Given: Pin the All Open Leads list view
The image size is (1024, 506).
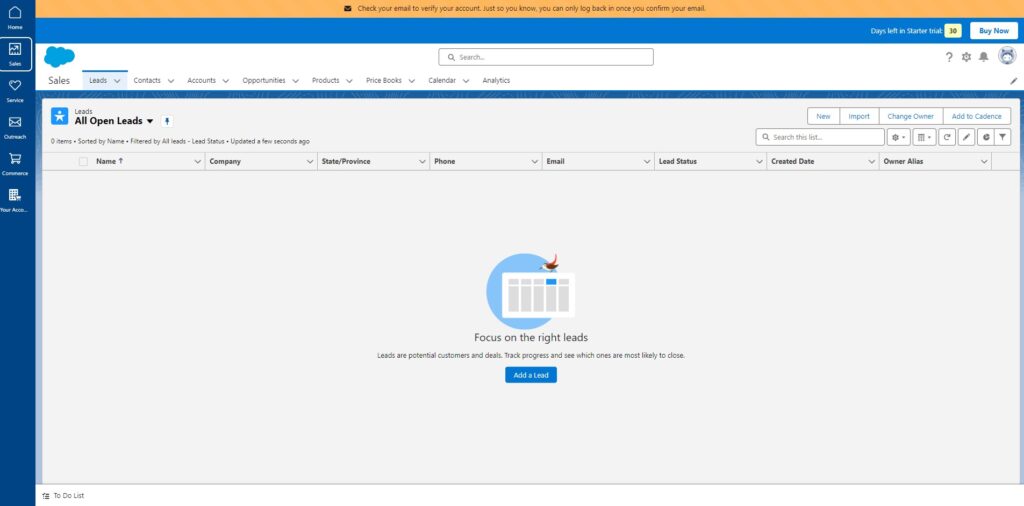Looking at the screenshot, I should point(167,121).
